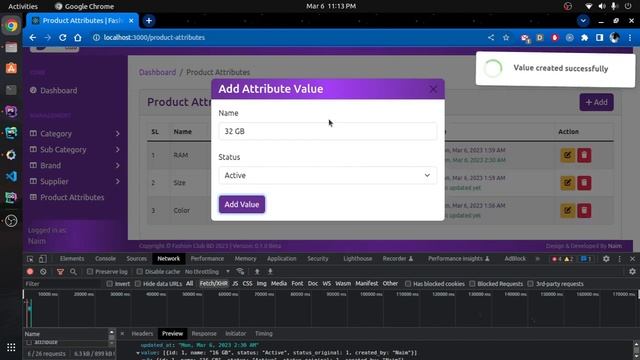
Task: Expand the Brand sidebar menu
Action: 75,166
